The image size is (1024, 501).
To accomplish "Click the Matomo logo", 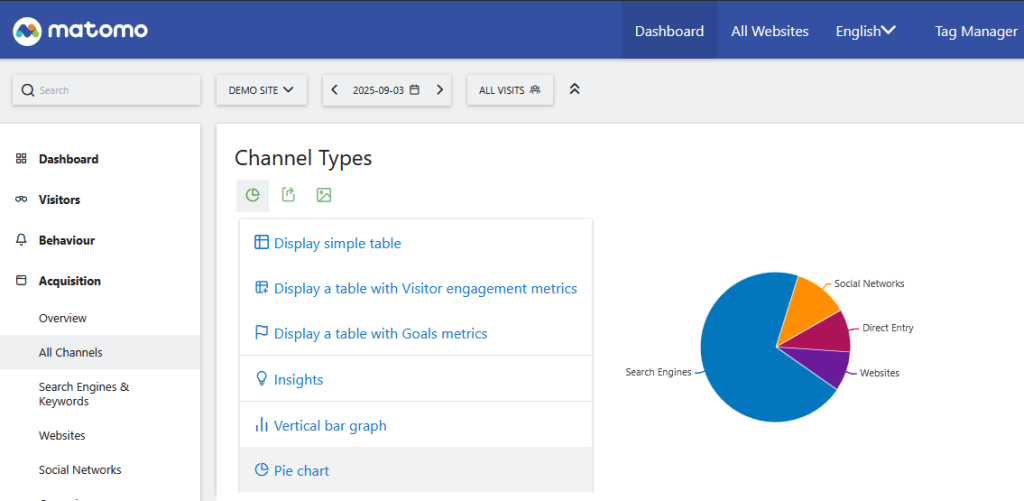I will (81, 30).
